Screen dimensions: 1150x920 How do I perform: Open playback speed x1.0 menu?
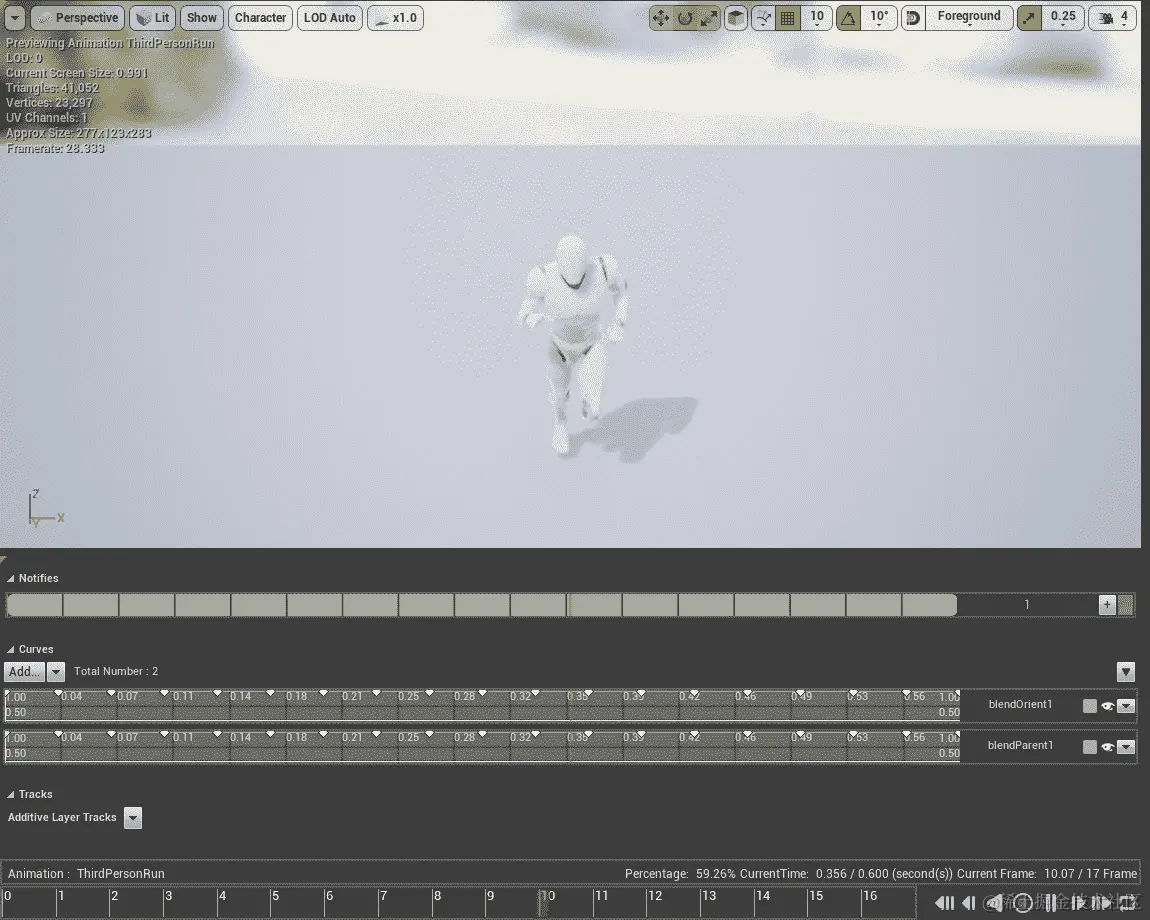(395, 18)
